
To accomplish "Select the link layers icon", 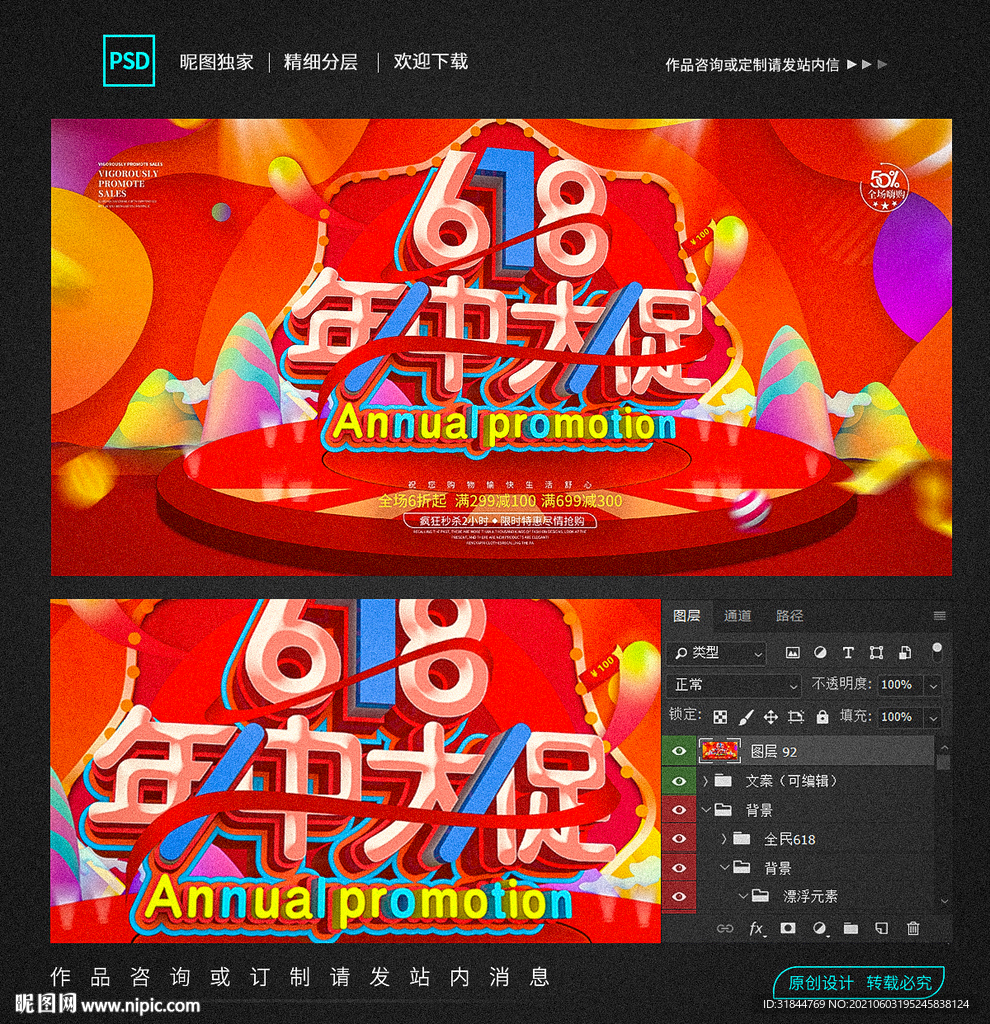I will pyautogui.click(x=725, y=929).
